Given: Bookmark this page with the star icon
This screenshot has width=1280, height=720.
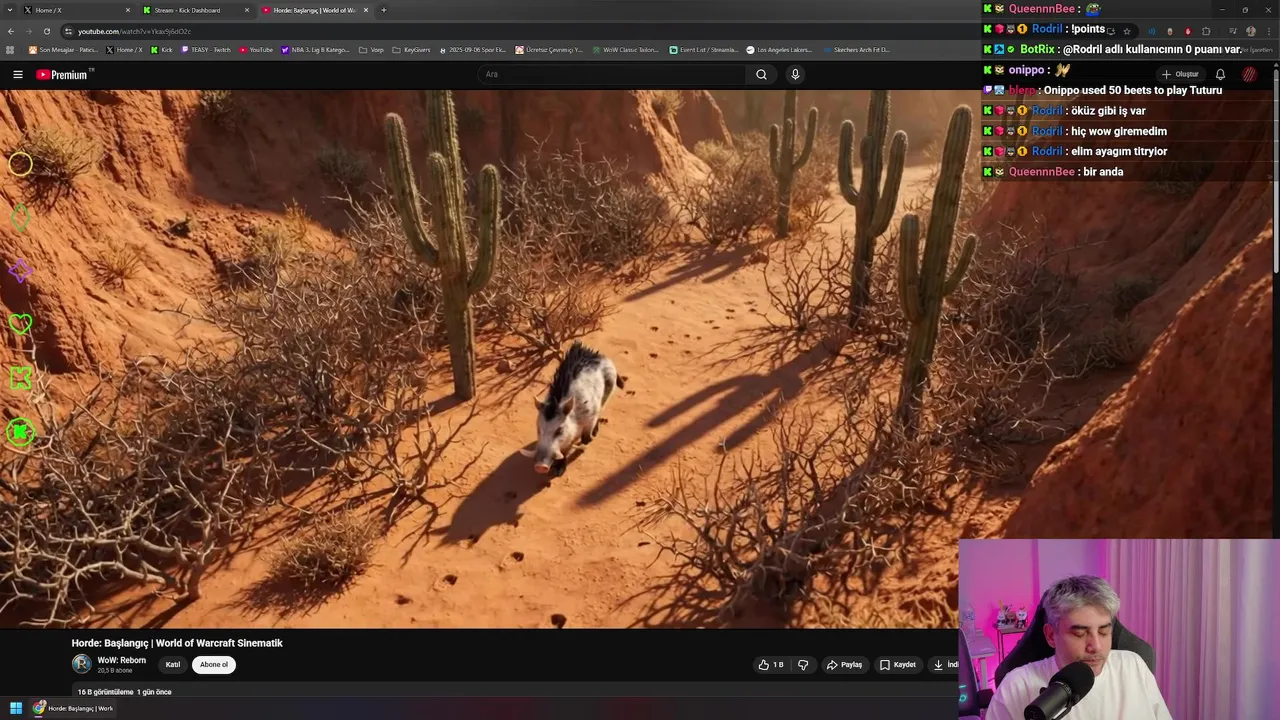Looking at the screenshot, I should click(1127, 31).
